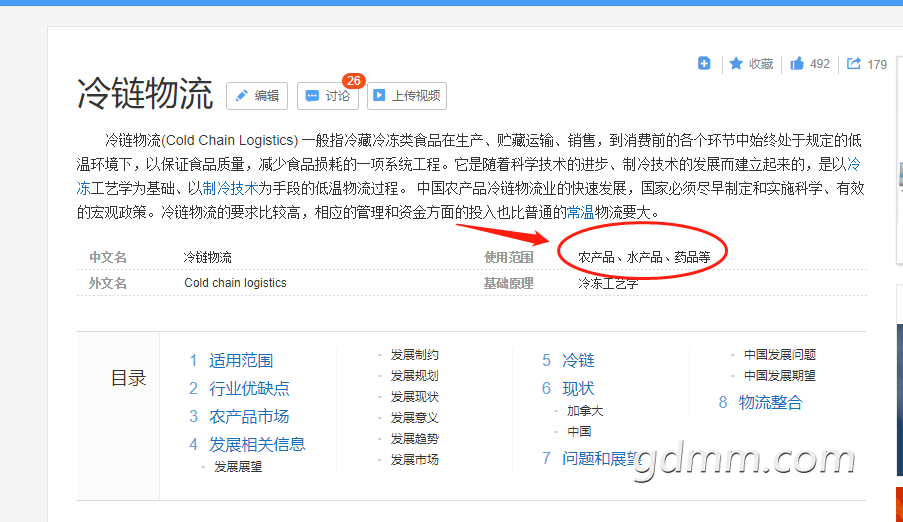Click the 使用范围 field label
Screen dimensions: 903x522
509,257
